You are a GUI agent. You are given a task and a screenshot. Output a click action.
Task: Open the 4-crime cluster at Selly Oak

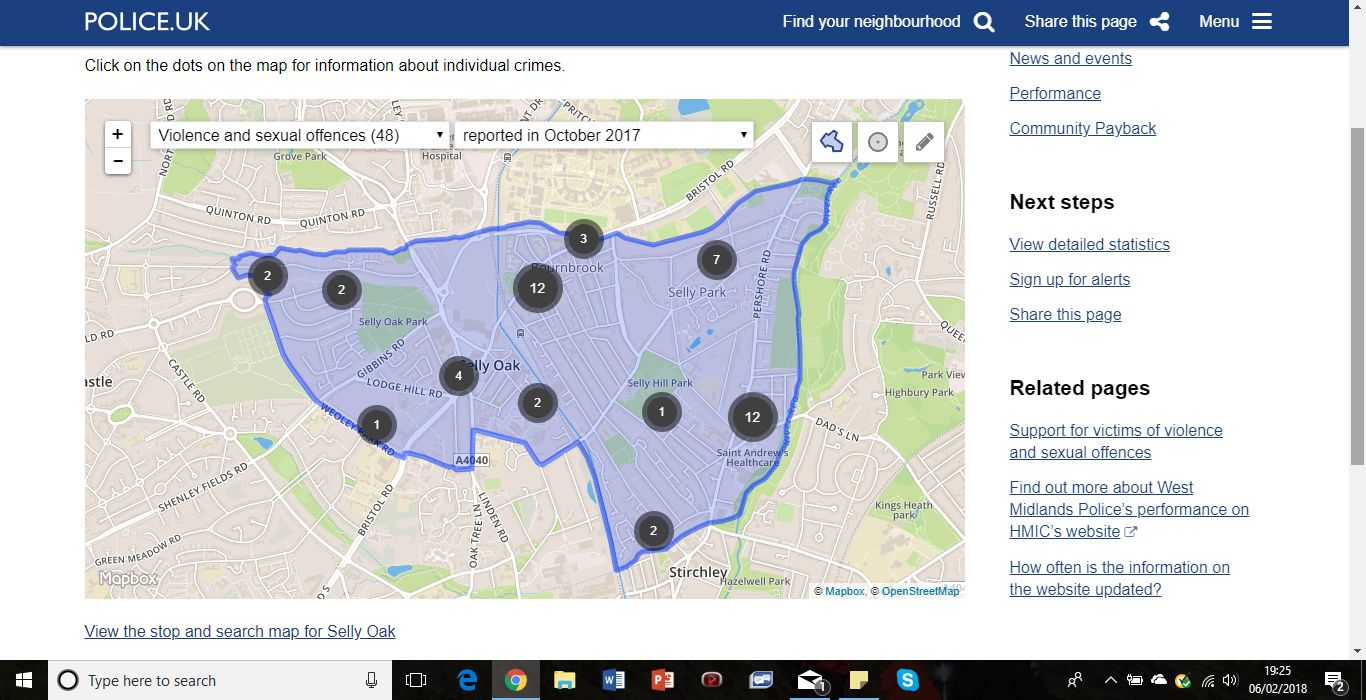(x=458, y=376)
